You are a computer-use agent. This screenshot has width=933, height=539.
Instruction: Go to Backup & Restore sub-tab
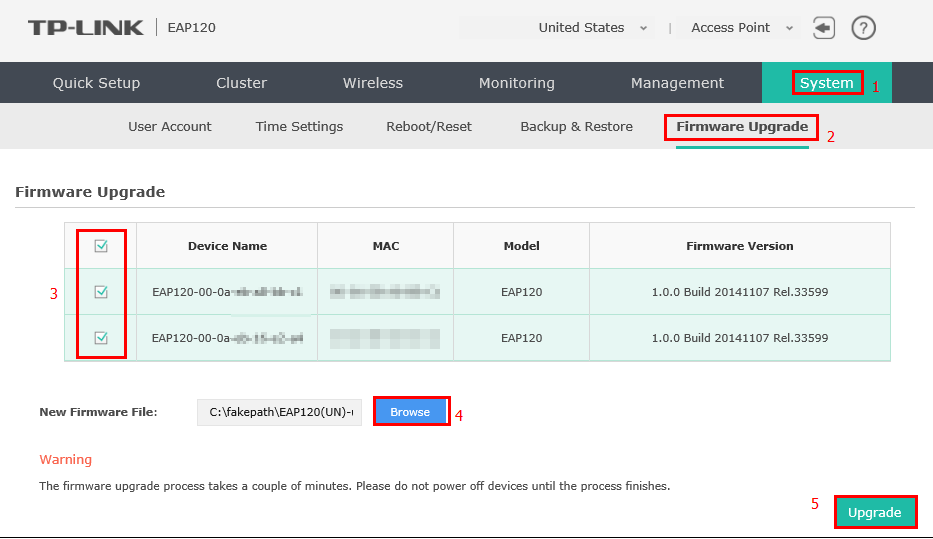point(577,127)
